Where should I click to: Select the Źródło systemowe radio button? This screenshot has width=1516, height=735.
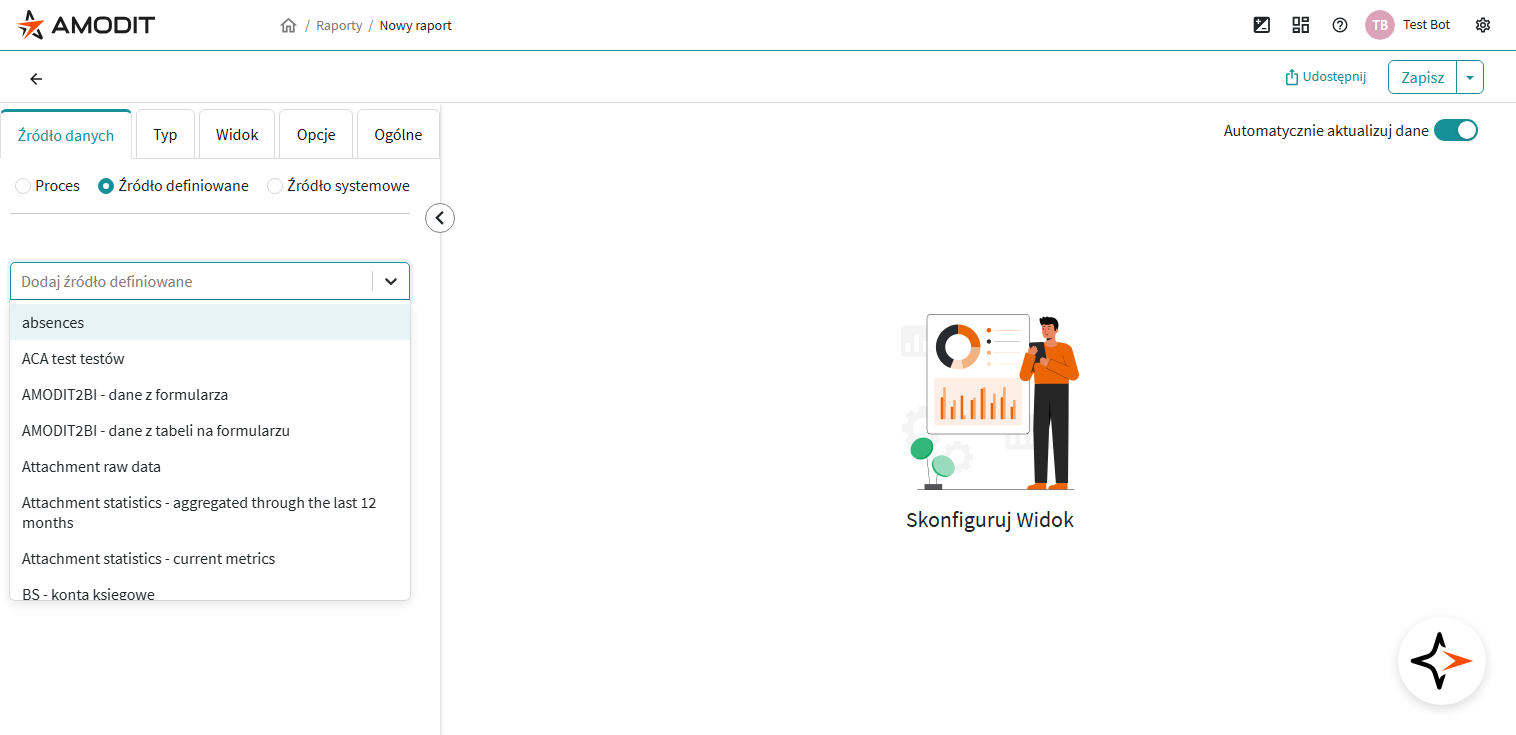(x=274, y=186)
